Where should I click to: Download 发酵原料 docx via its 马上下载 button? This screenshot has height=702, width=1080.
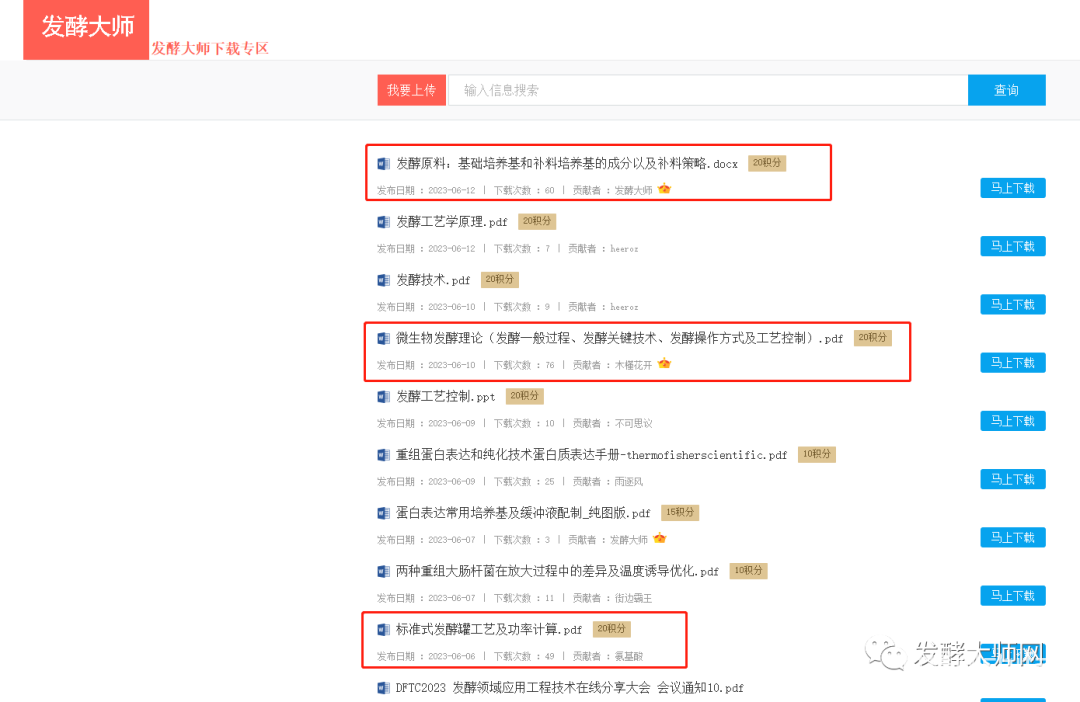(x=1012, y=188)
